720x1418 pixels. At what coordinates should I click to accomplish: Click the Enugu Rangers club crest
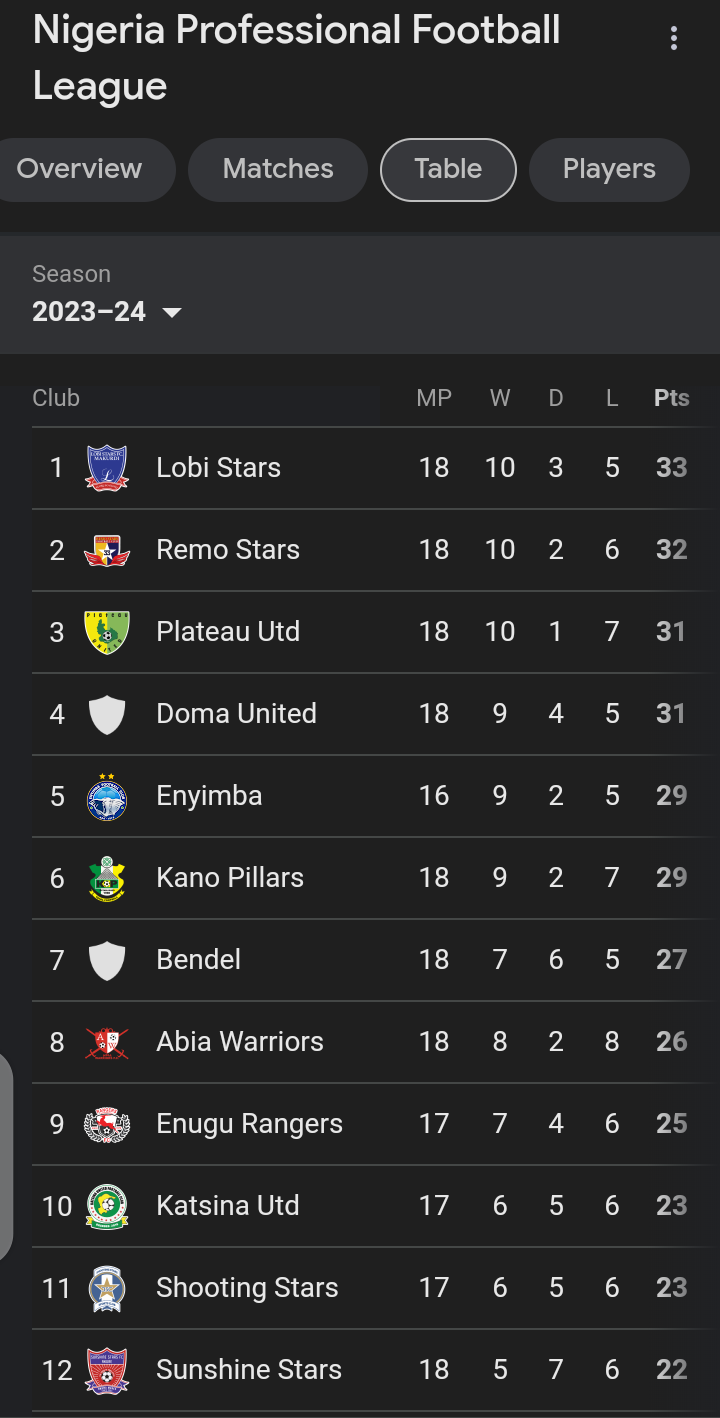tap(107, 1124)
